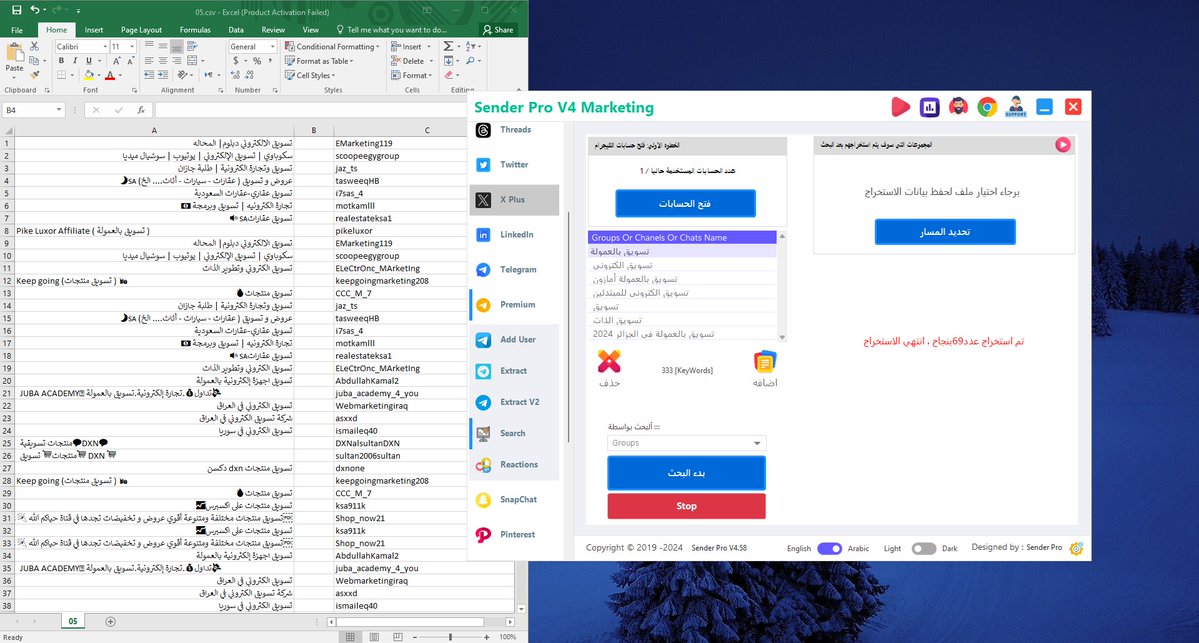Click the red X delete keyword icon
Viewport: 1199px width, 643px height.
click(609, 361)
